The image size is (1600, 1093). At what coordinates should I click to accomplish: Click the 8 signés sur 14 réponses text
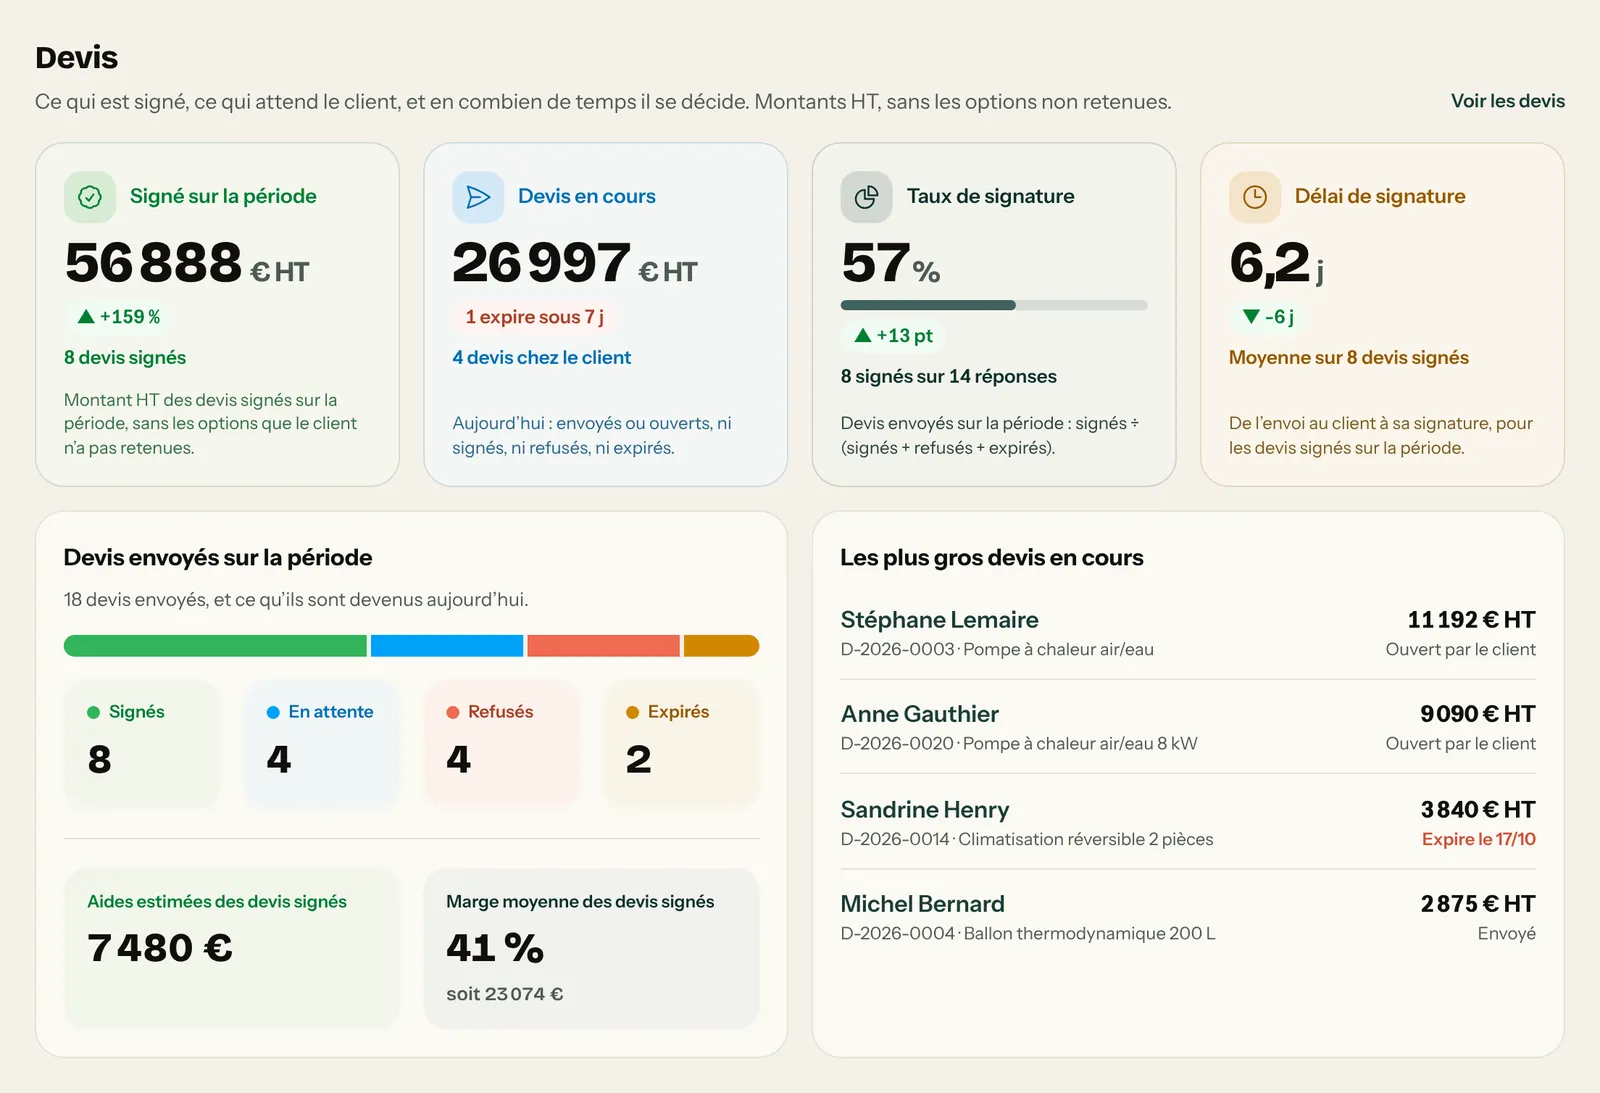[x=949, y=376]
